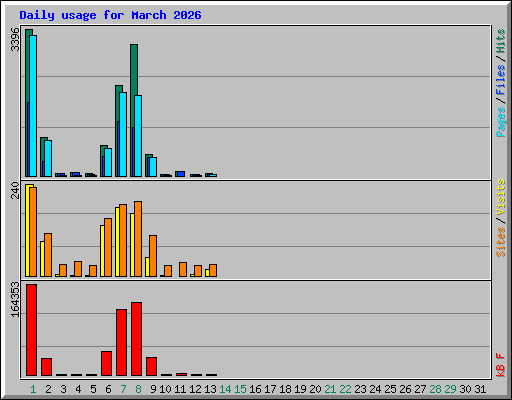
Task: Click day 31 on the x-axis
Action: (480, 389)
